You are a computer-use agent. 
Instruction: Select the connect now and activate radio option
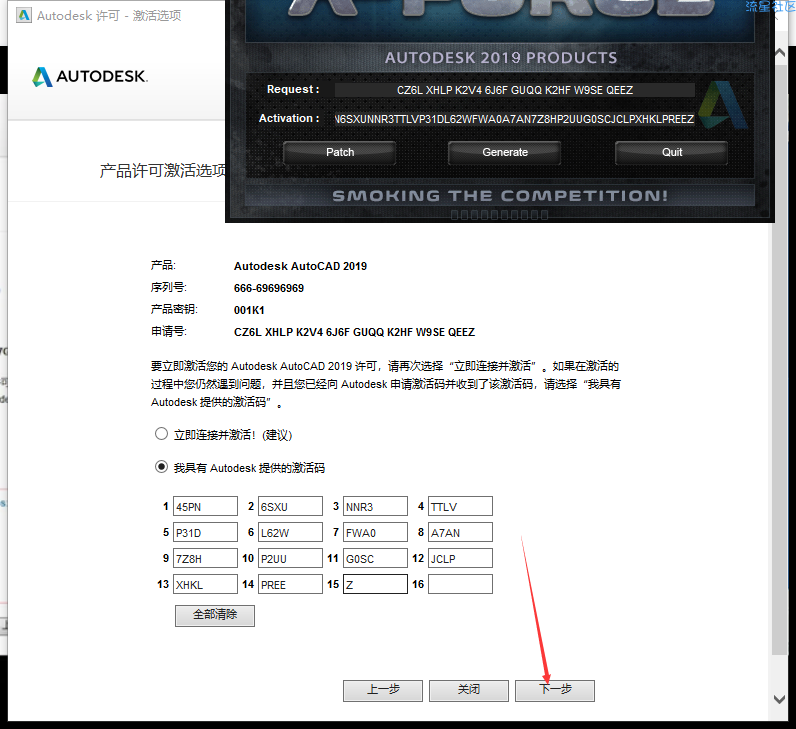point(161,434)
